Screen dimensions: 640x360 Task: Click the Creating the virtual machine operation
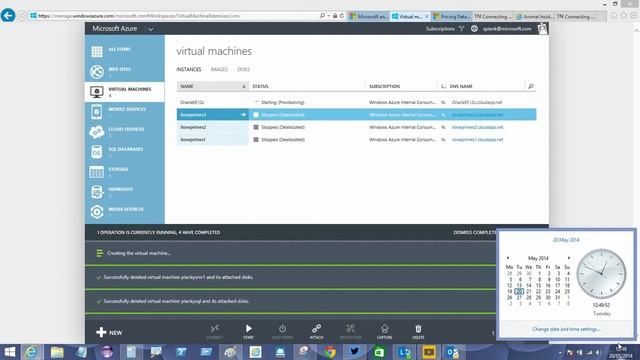(290, 253)
